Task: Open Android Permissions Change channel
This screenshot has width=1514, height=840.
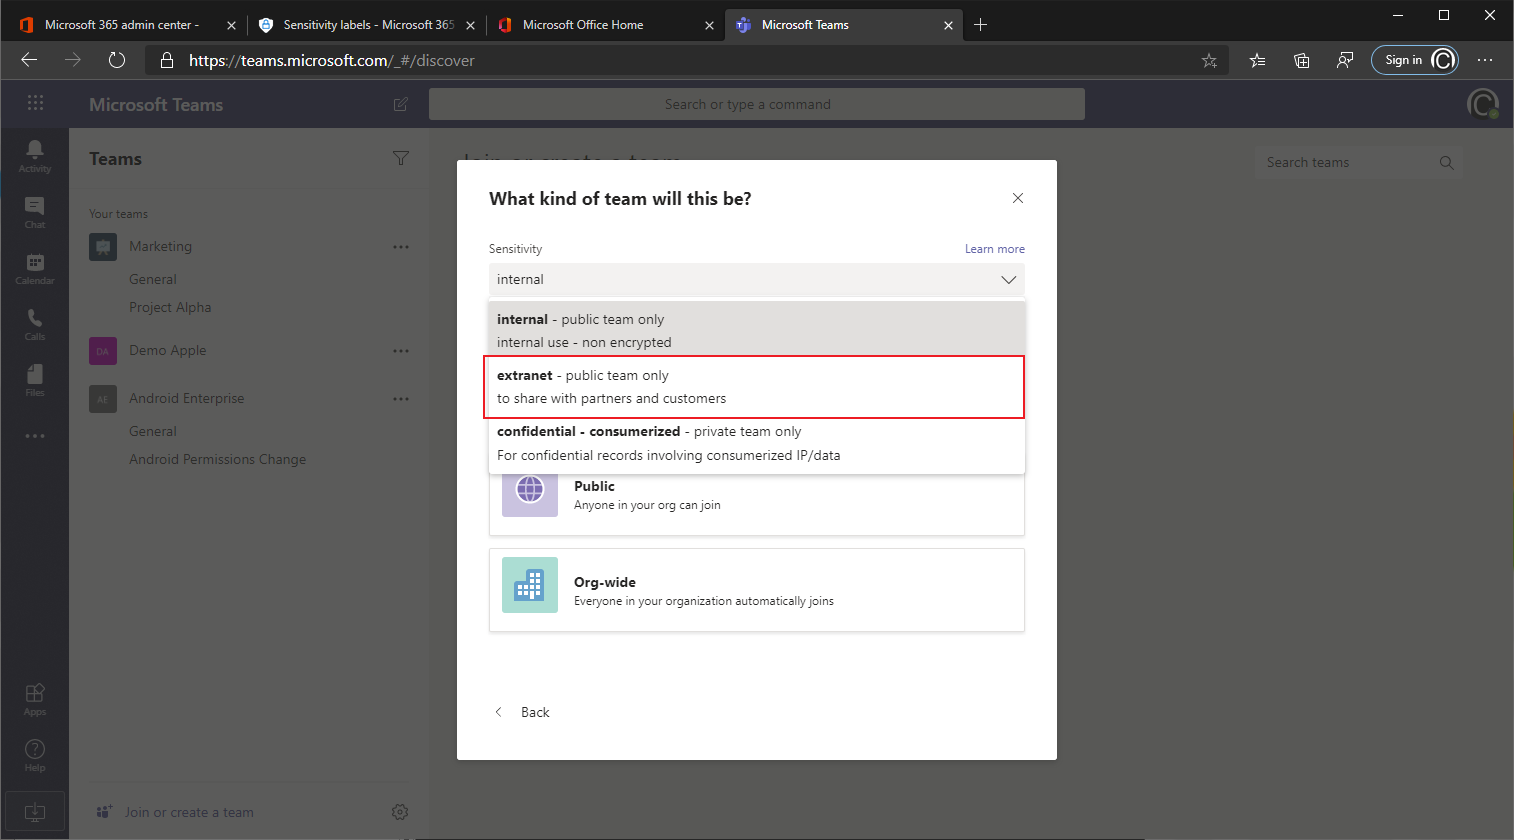Action: (218, 460)
